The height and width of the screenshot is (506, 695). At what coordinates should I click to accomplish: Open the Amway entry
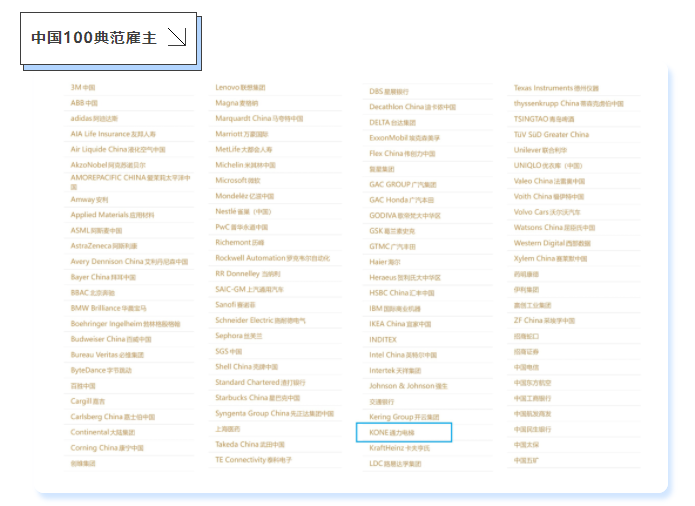point(89,199)
